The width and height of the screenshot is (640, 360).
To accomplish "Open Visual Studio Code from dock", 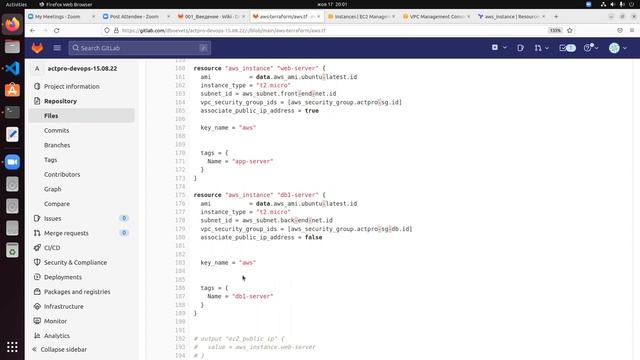I will (12, 68).
